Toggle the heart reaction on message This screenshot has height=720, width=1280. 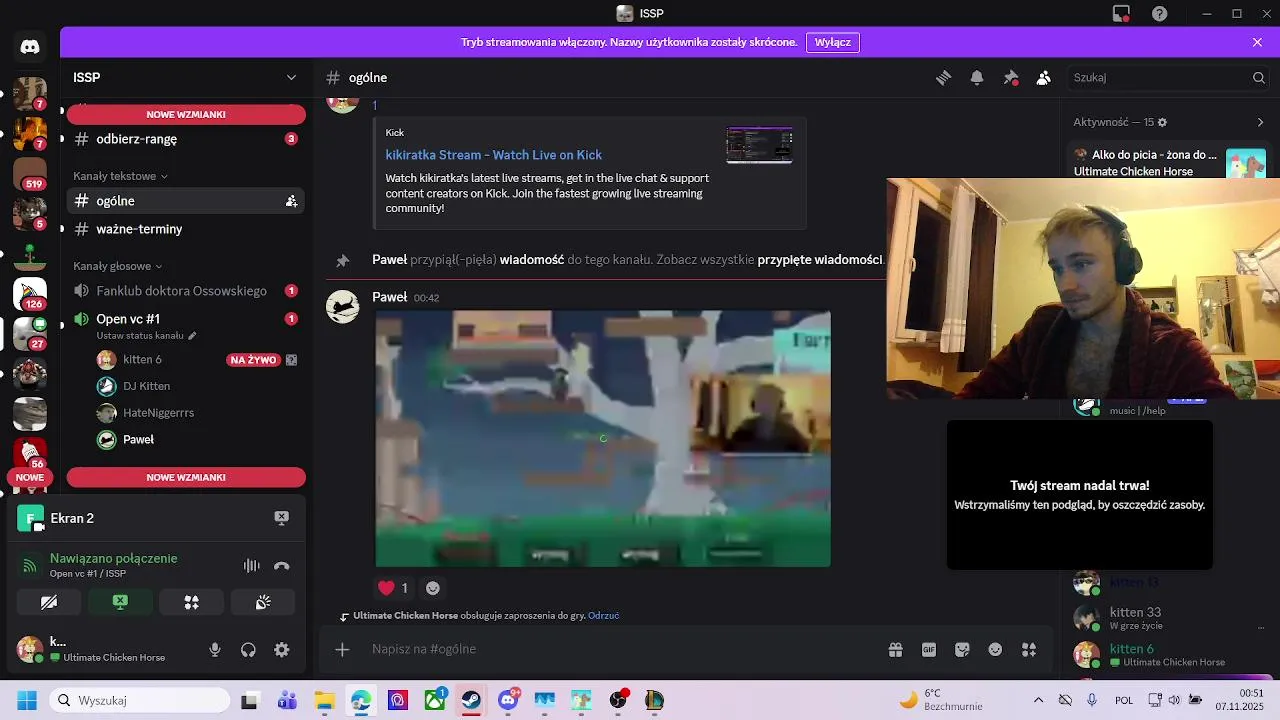tap(393, 588)
